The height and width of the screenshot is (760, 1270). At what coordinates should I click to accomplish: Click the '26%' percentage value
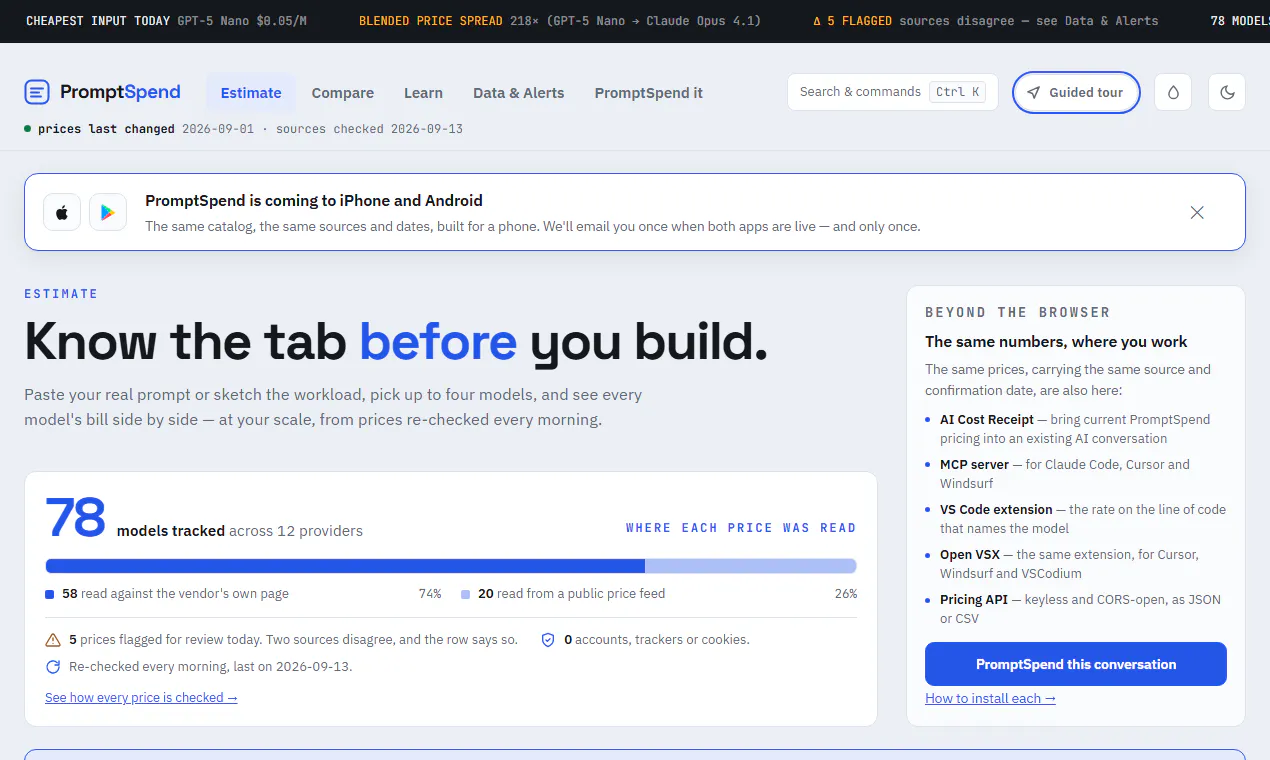[x=846, y=594]
